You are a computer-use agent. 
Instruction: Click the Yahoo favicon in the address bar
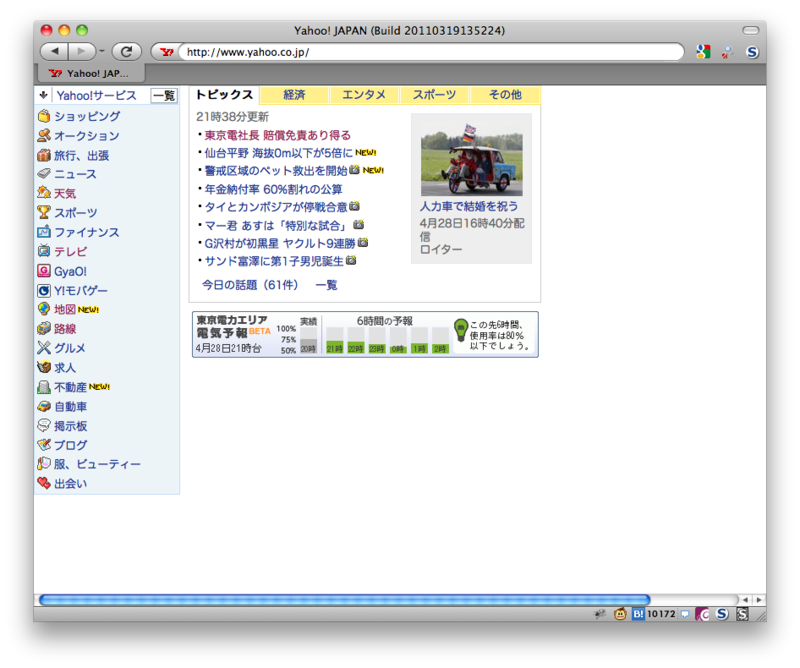(167, 52)
